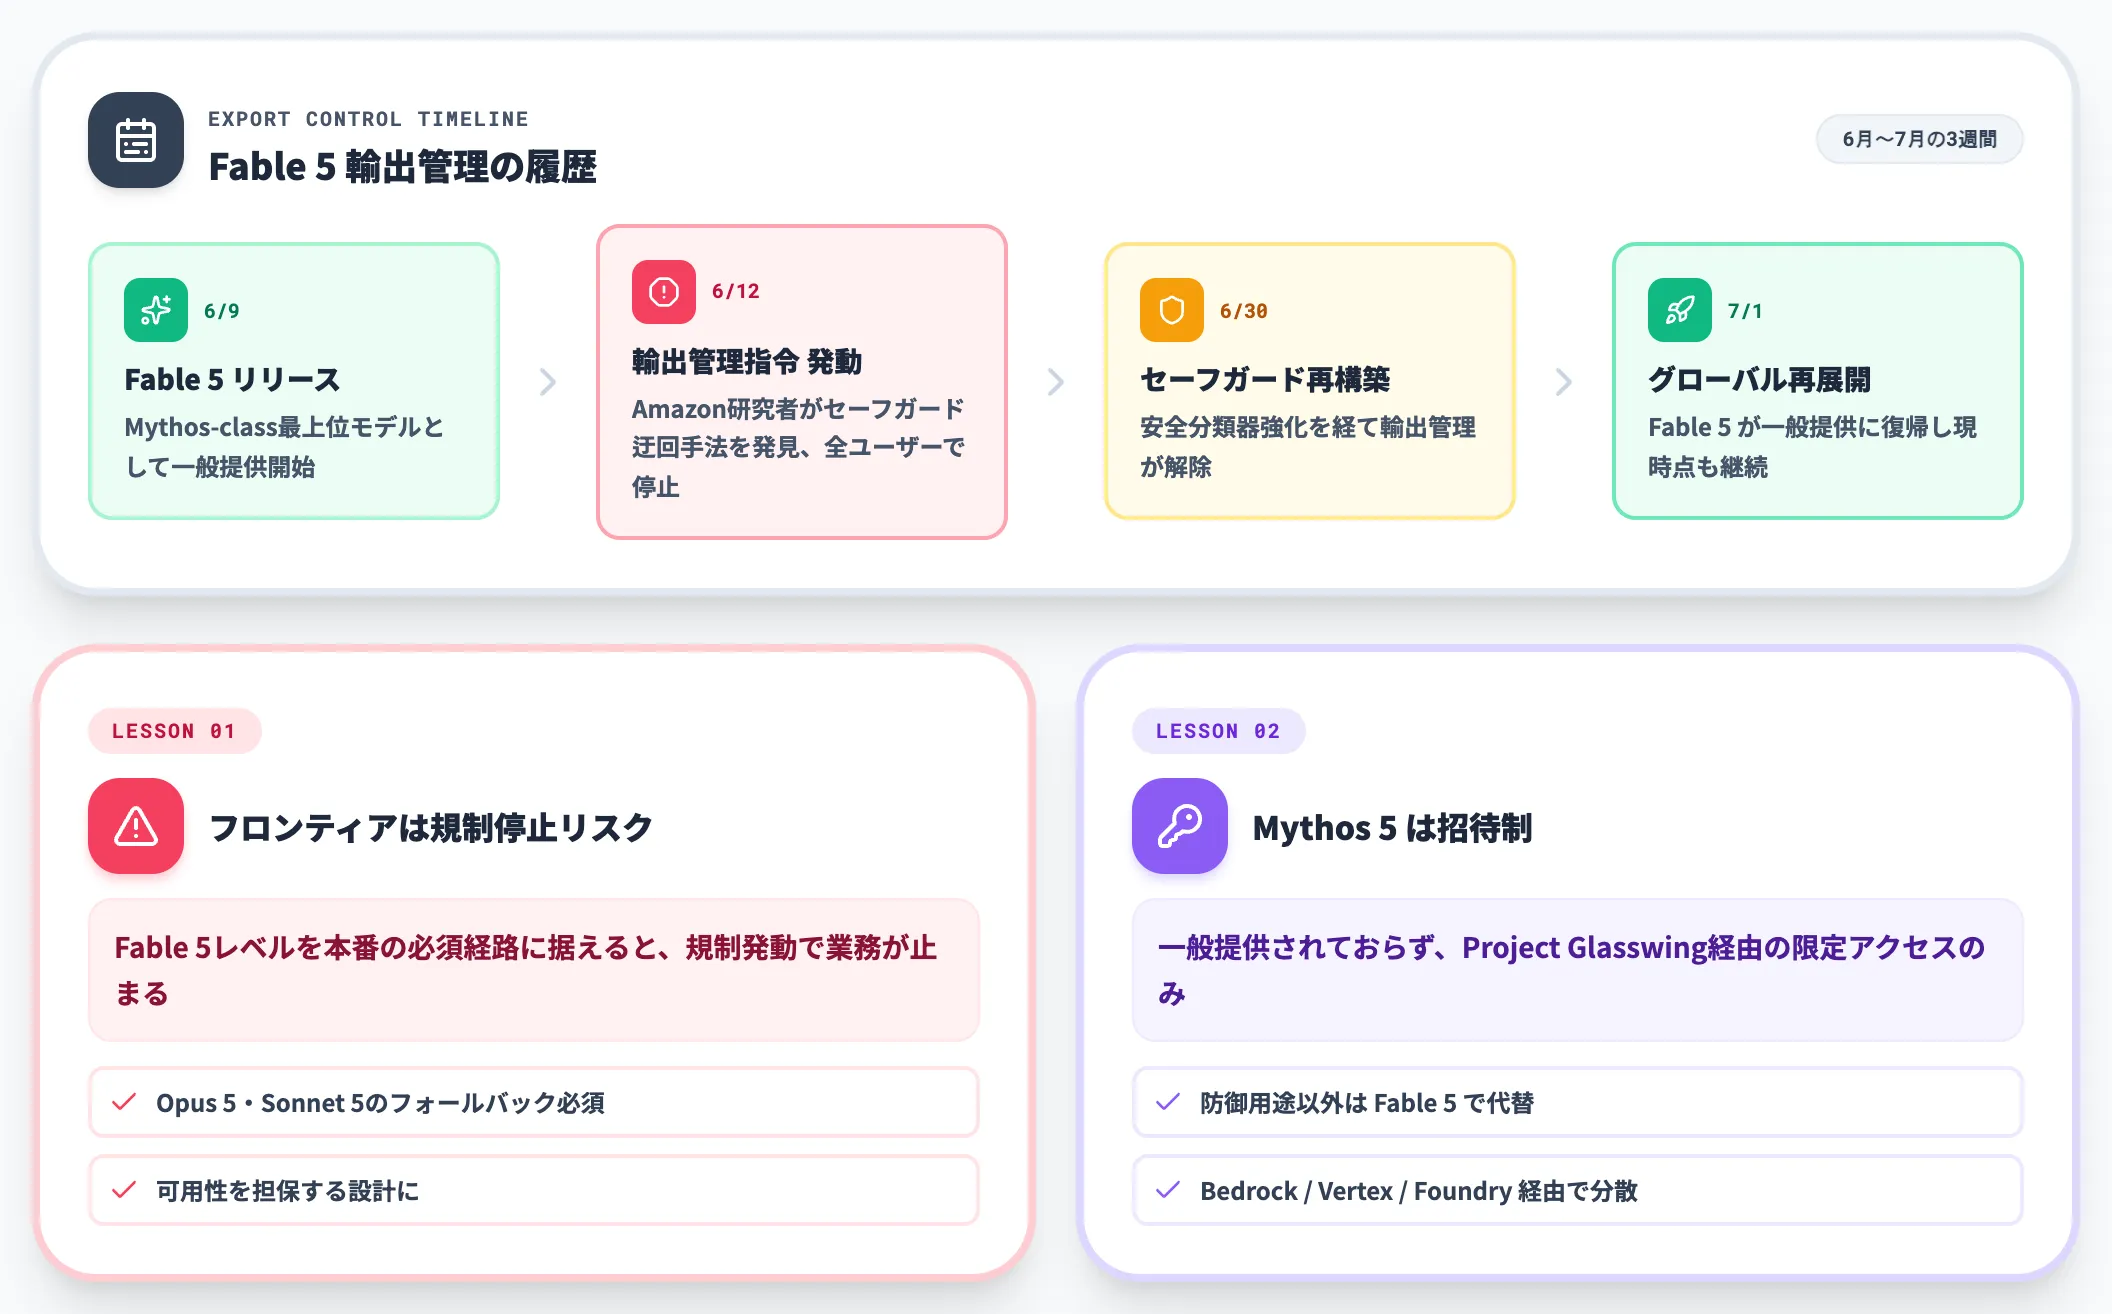
Task: Click checkmark beside 可用性を担保する設計に
Action: [x=124, y=1190]
